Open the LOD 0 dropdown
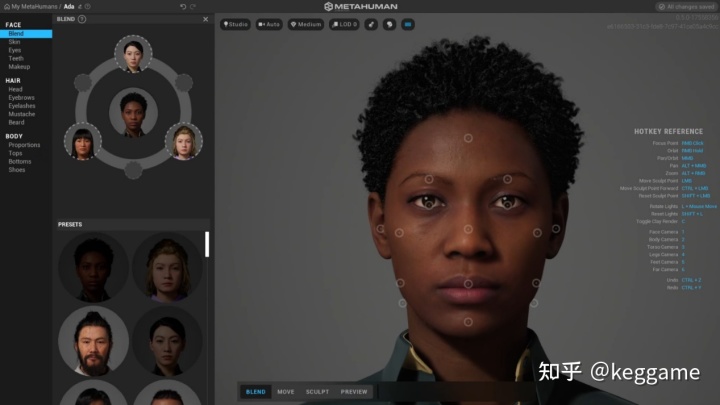Image resolution: width=720 pixels, height=405 pixels. pos(344,24)
